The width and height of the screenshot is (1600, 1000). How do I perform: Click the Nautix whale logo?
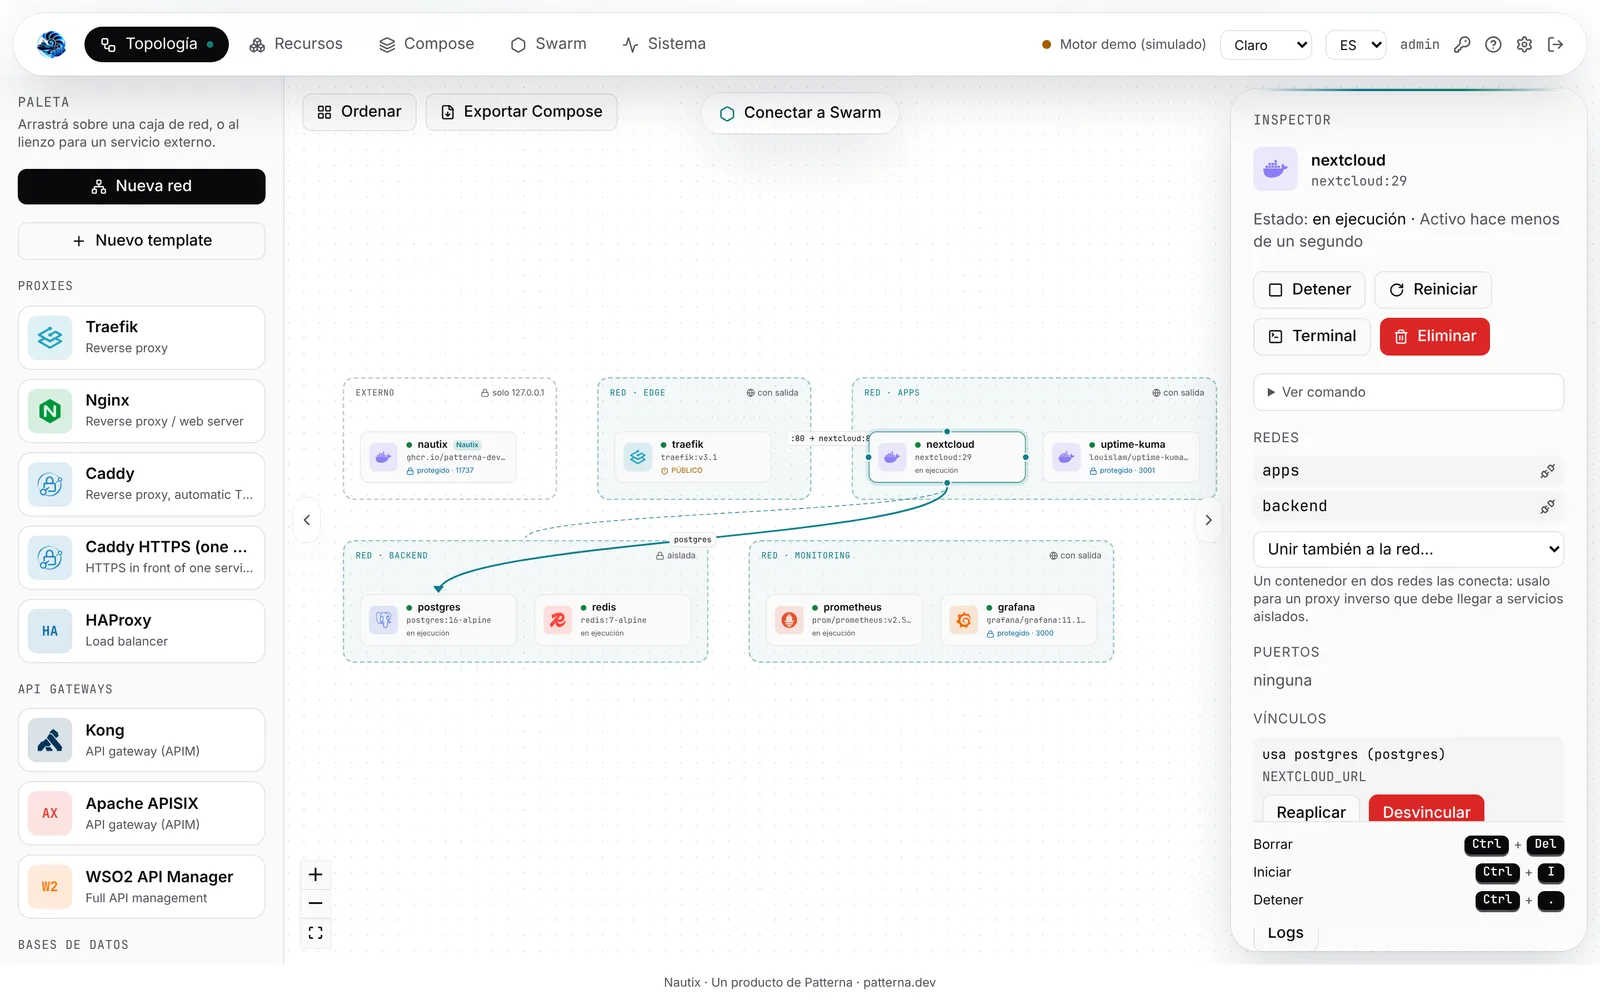(51, 44)
